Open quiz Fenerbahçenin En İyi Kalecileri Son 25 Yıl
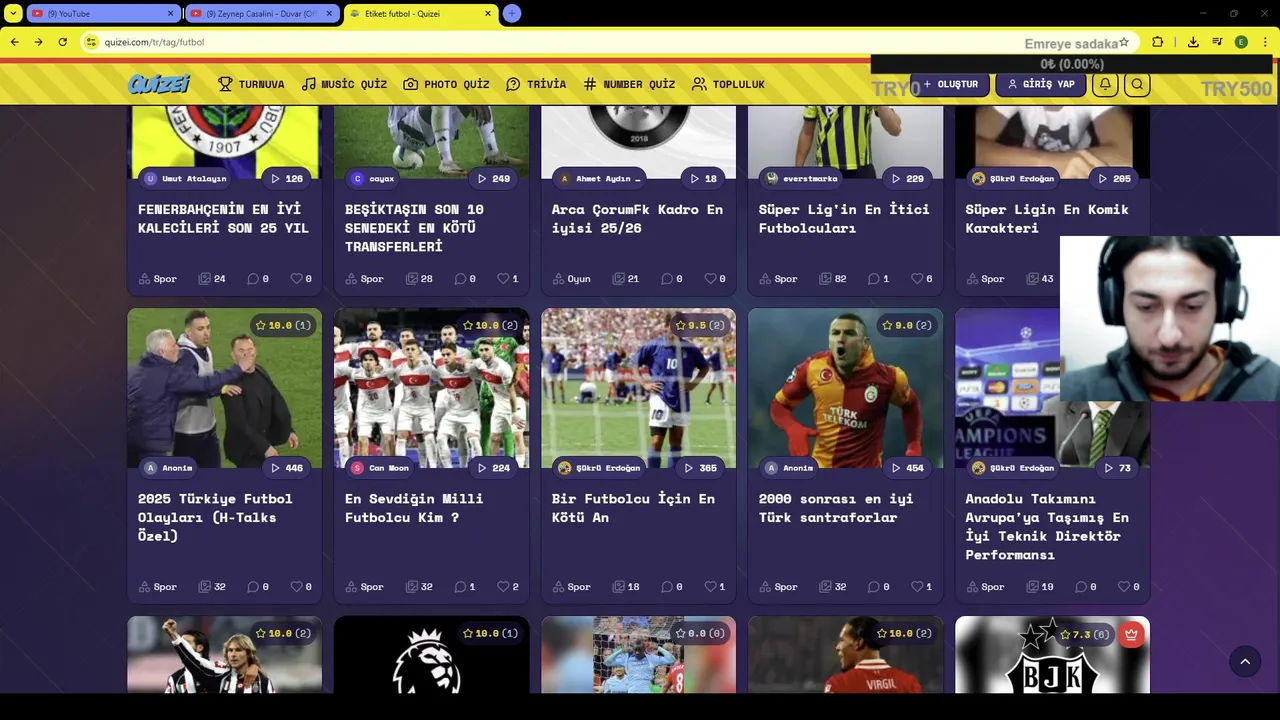Image resolution: width=1280 pixels, height=720 pixels. 223,218
